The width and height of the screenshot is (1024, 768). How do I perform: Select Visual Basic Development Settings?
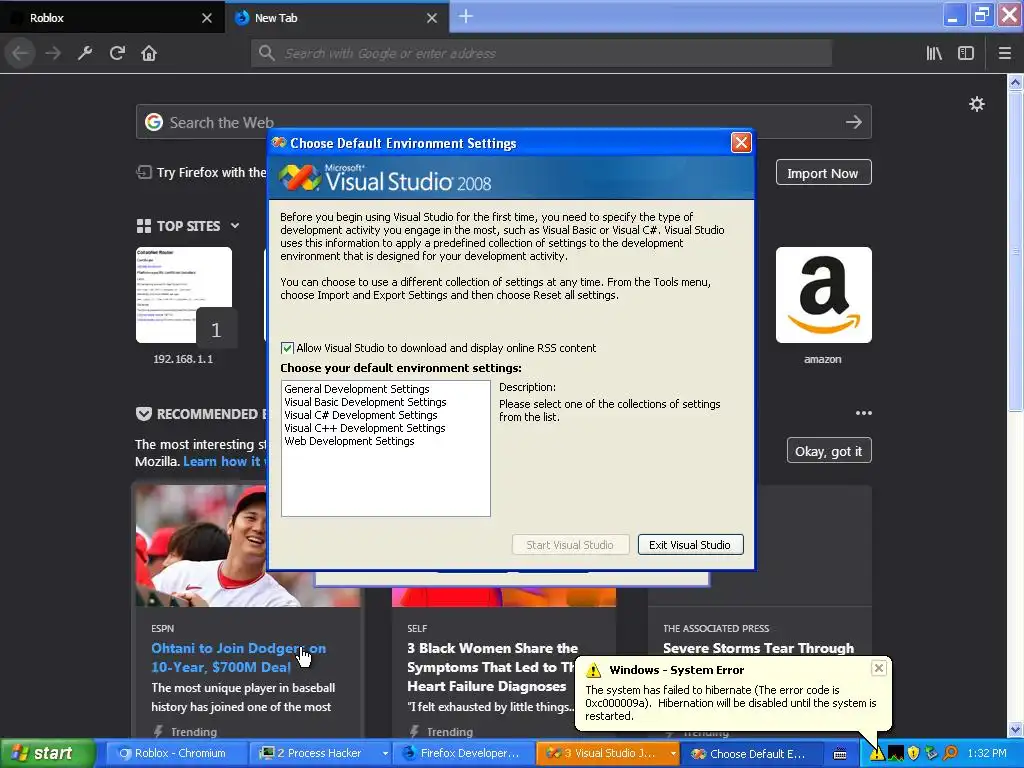tap(365, 402)
